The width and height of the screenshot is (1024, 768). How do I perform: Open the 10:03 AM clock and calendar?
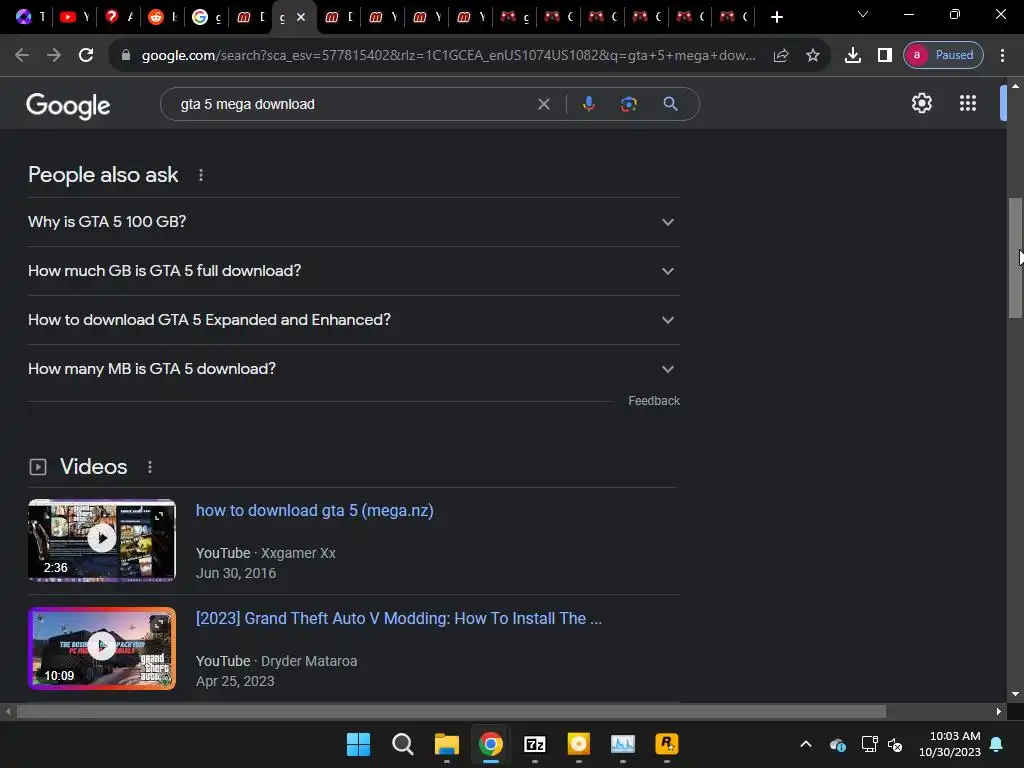pyautogui.click(x=950, y=744)
